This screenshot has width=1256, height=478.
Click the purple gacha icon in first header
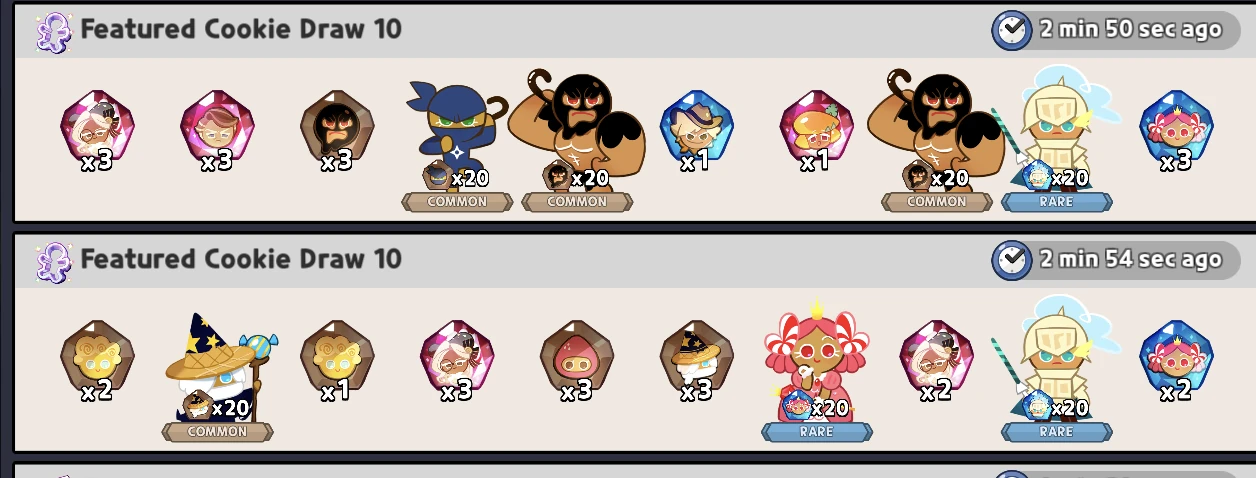(52, 30)
